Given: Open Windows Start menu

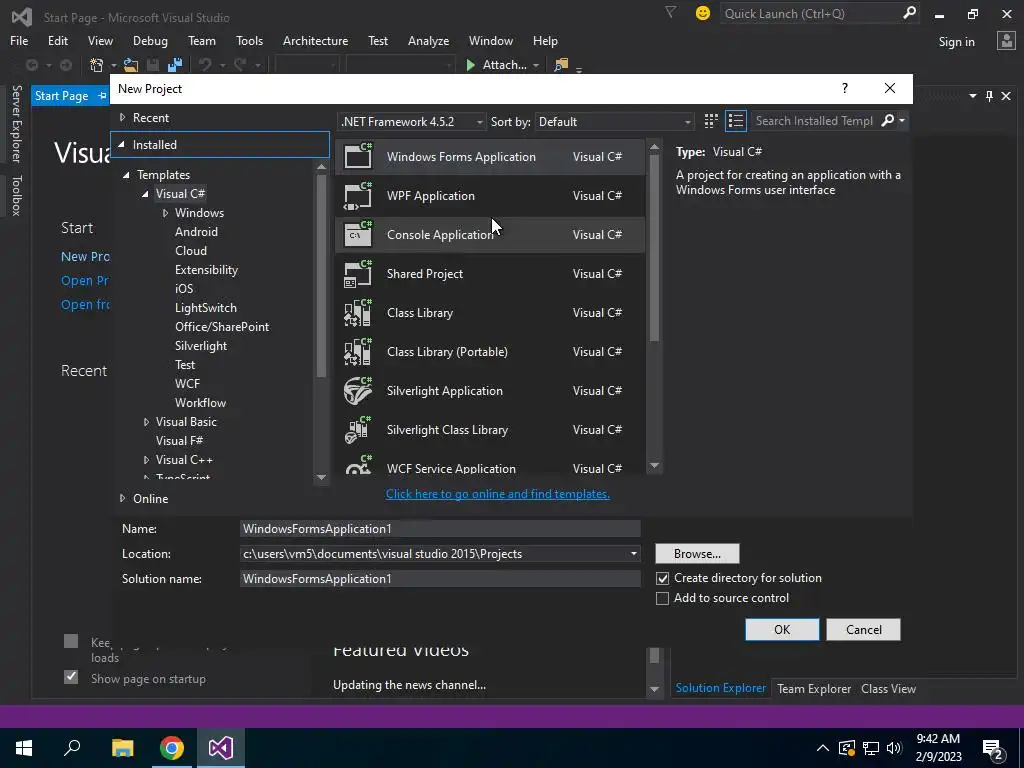Looking at the screenshot, I should point(24,748).
